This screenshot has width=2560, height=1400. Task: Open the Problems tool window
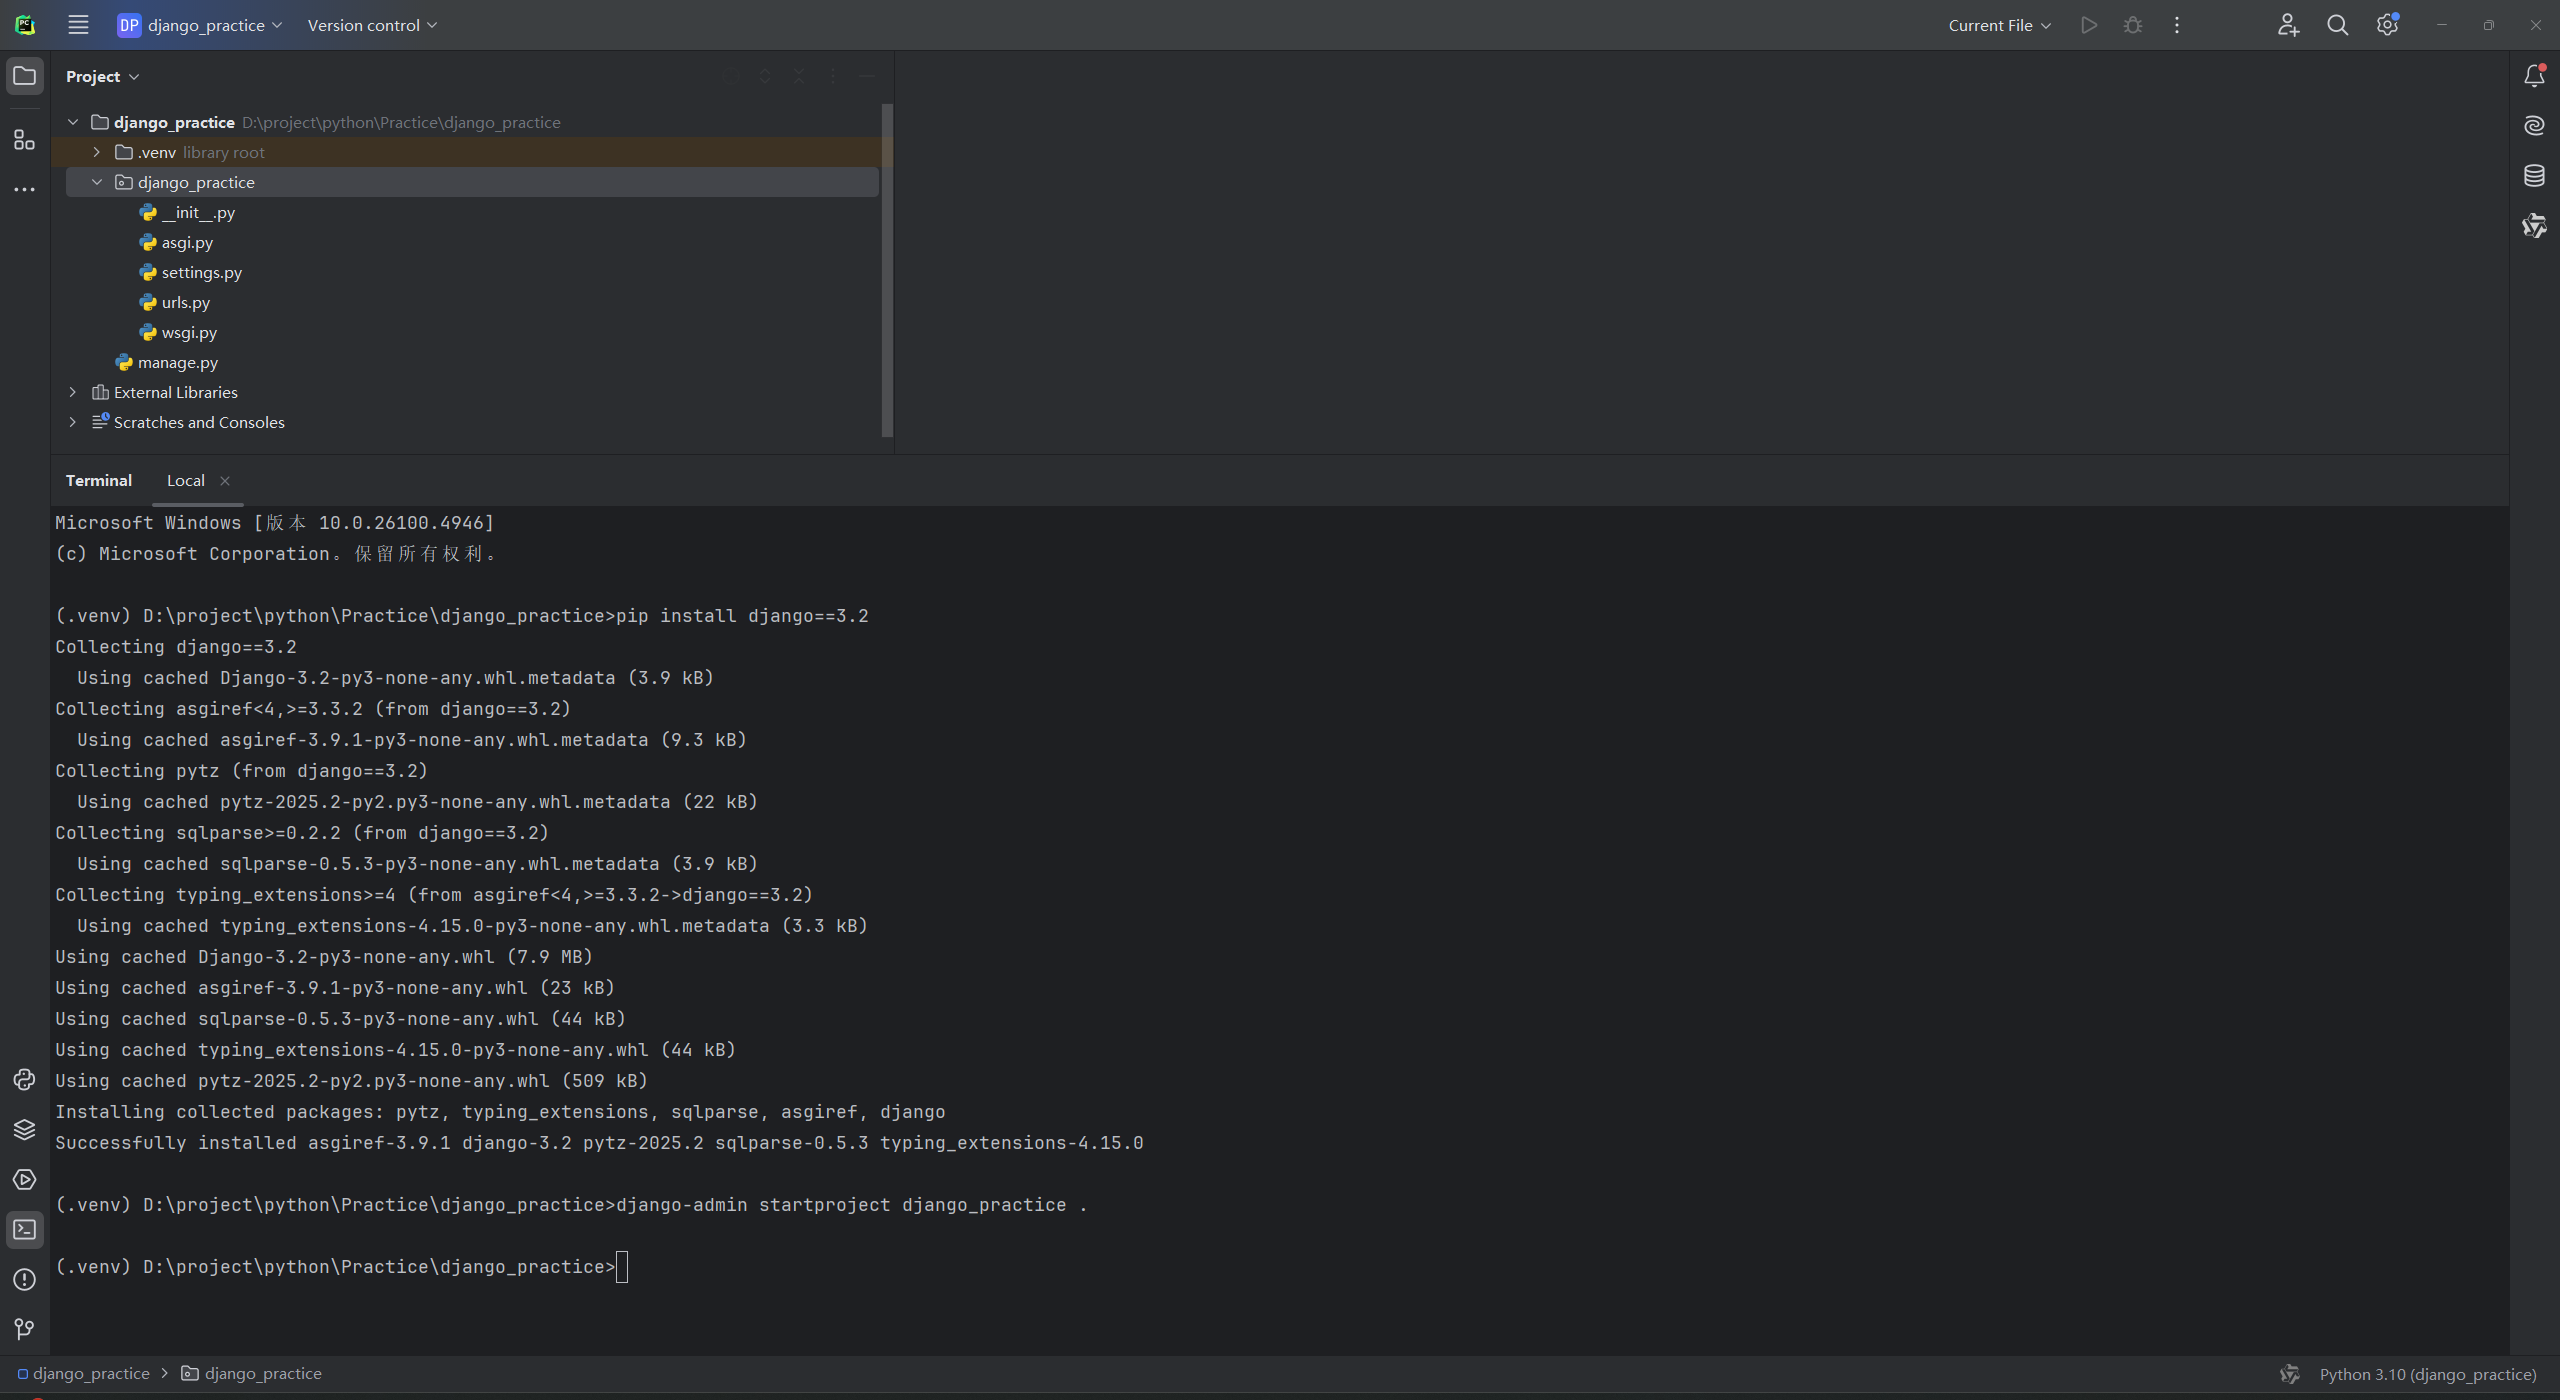[x=24, y=1280]
